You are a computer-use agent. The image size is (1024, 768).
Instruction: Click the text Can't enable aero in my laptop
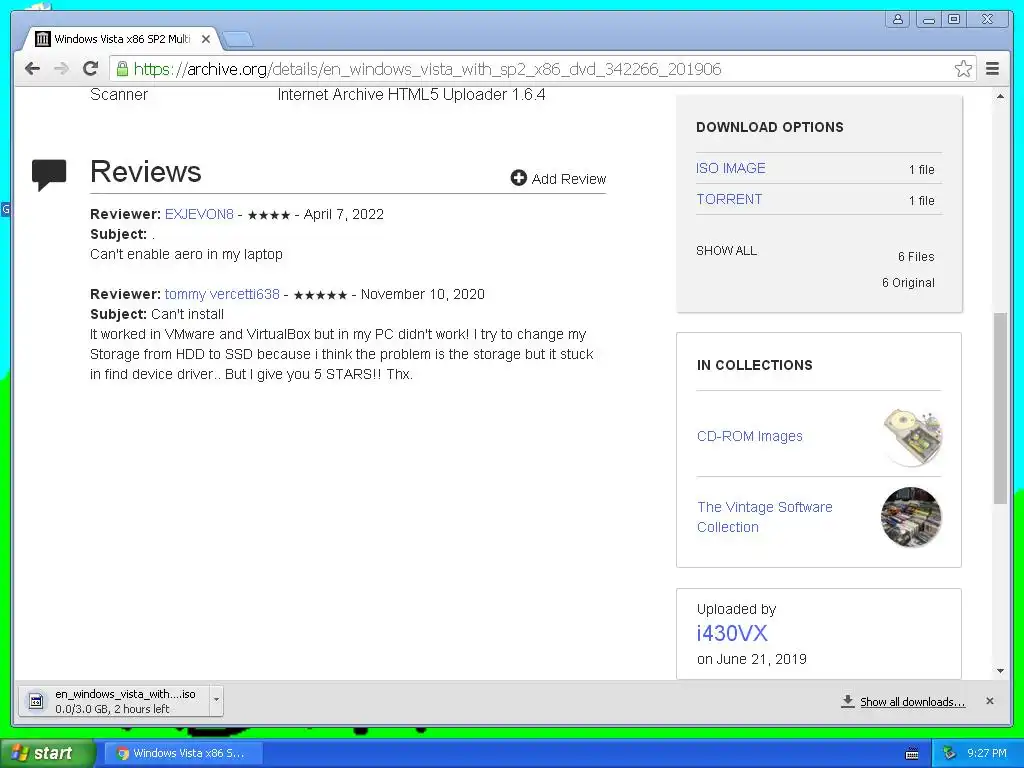(x=186, y=254)
